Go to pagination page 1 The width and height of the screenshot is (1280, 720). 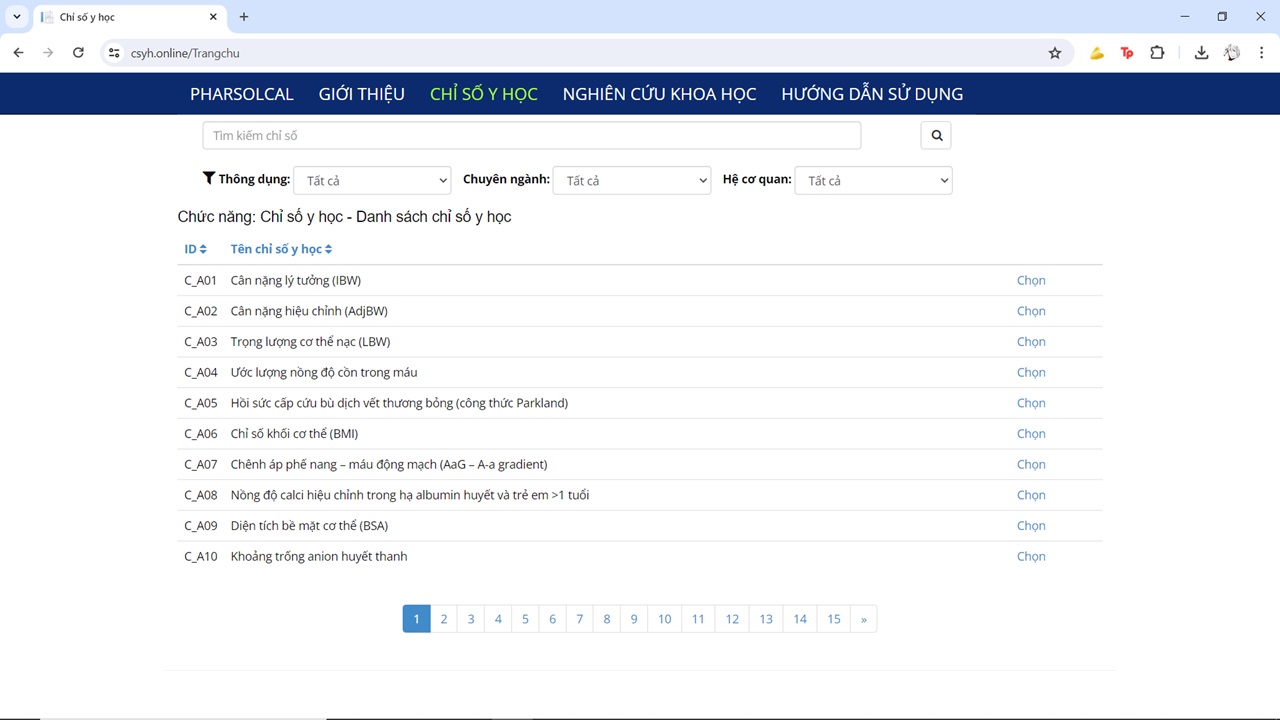click(x=416, y=619)
